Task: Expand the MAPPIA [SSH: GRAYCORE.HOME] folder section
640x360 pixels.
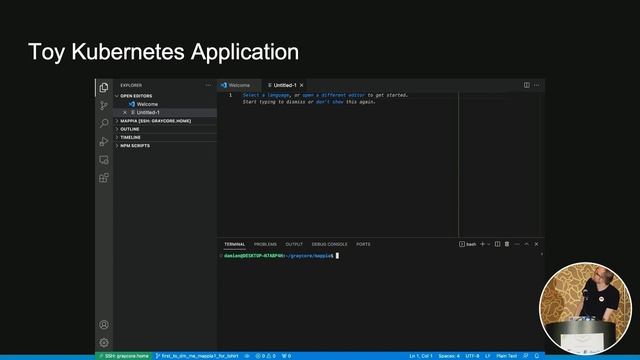Action: point(165,121)
